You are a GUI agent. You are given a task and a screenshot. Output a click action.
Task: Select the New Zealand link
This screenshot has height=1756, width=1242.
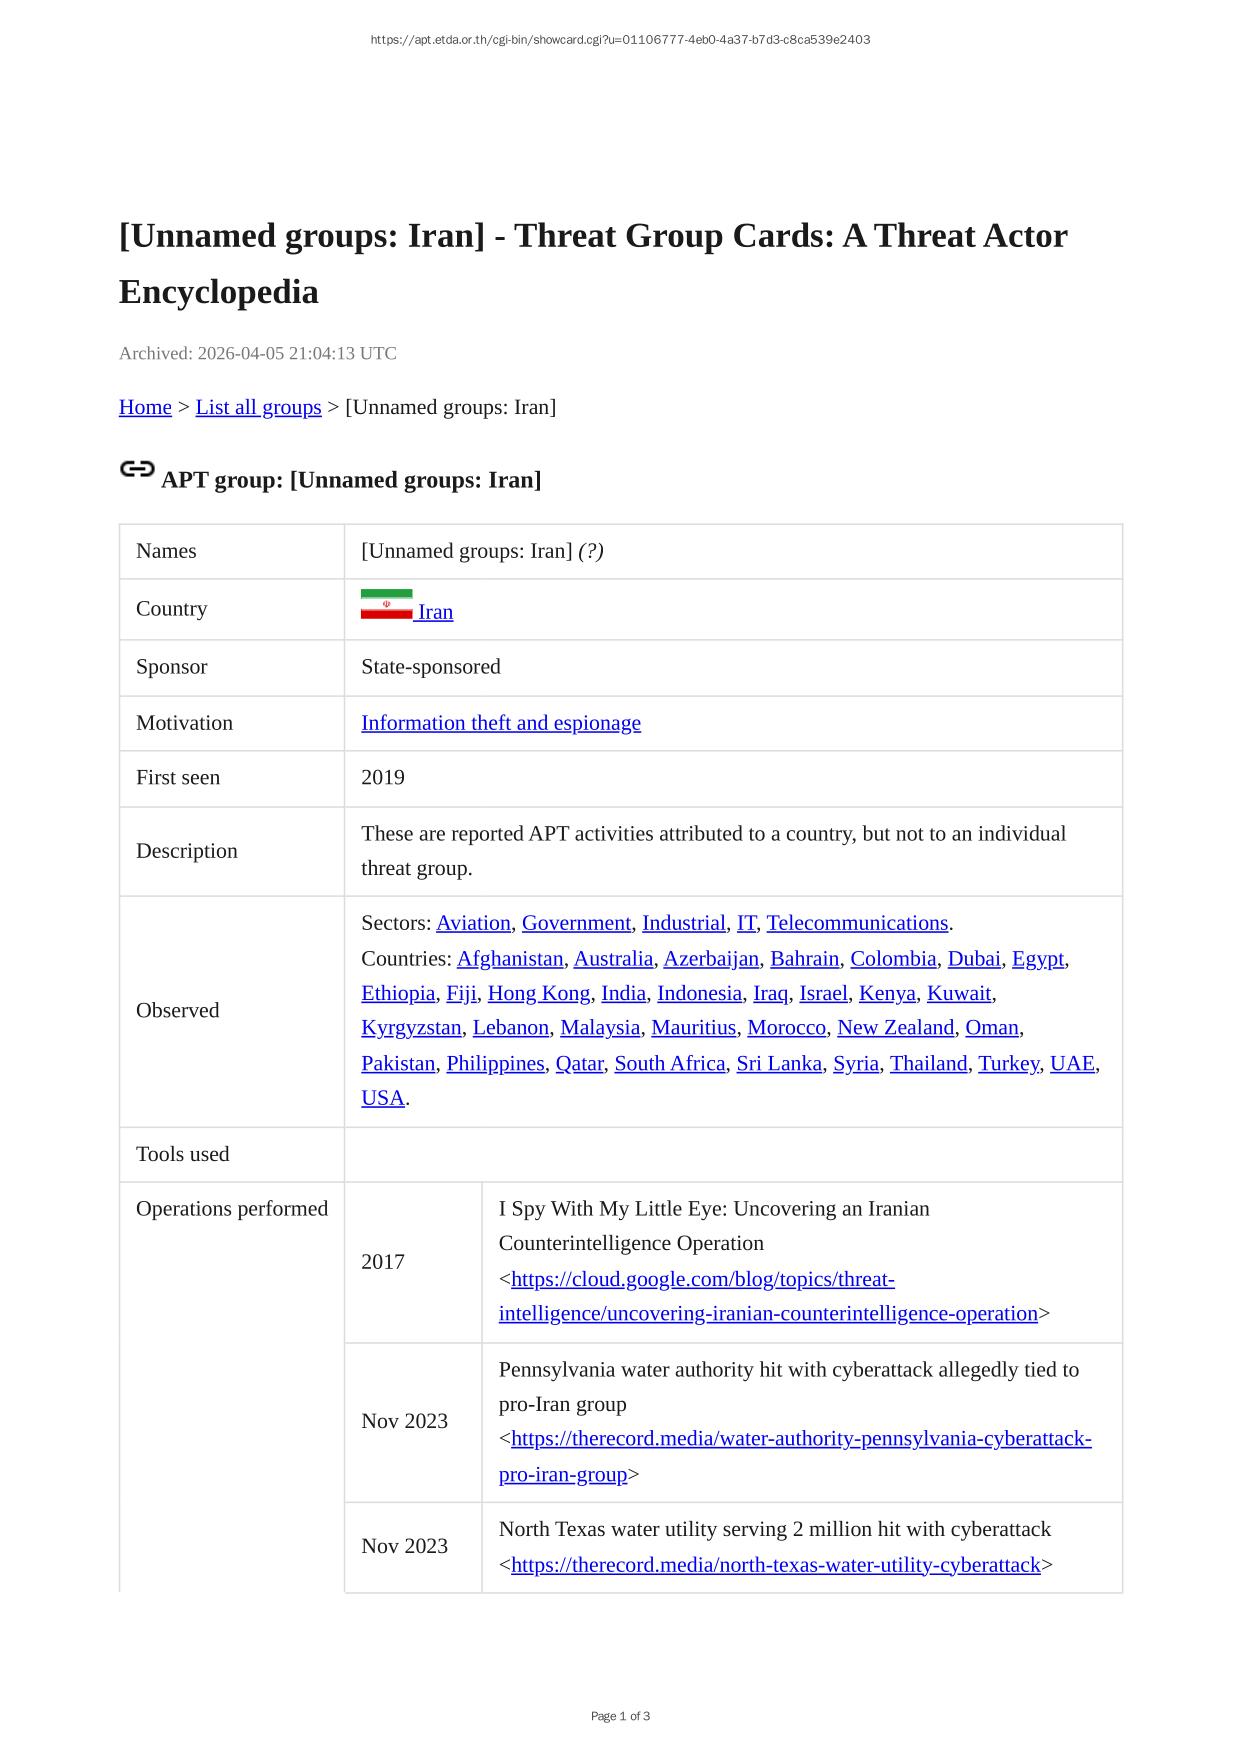(895, 1028)
